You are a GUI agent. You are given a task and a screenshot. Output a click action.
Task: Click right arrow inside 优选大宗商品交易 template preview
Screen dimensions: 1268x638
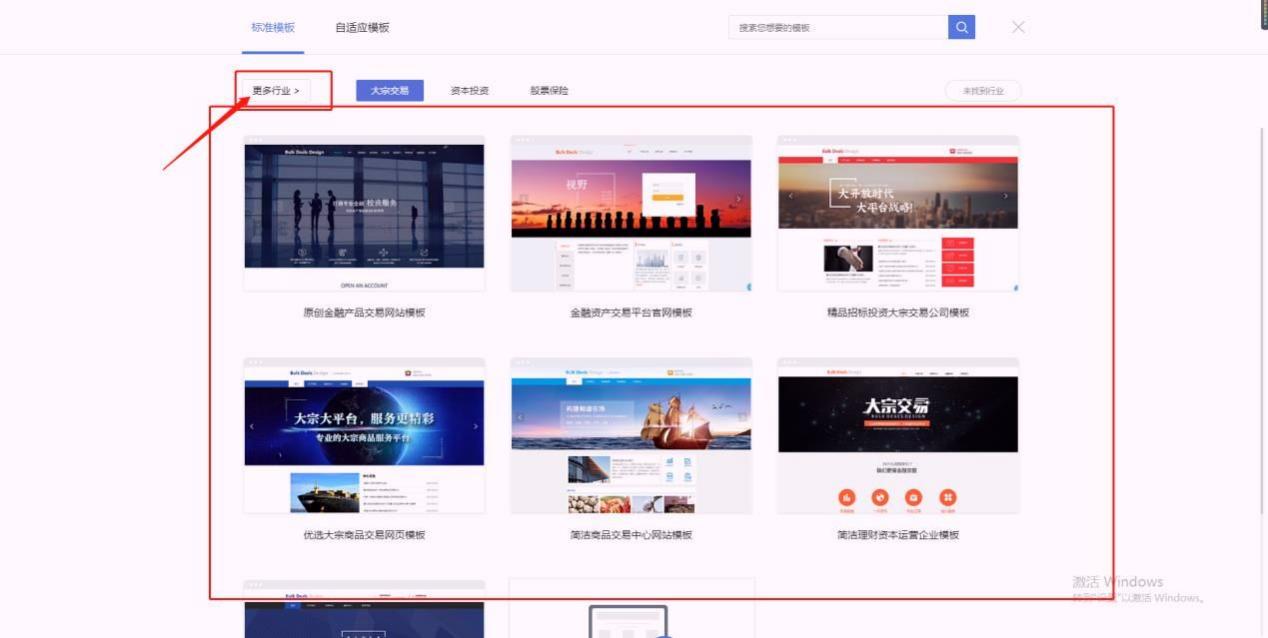click(476, 425)
